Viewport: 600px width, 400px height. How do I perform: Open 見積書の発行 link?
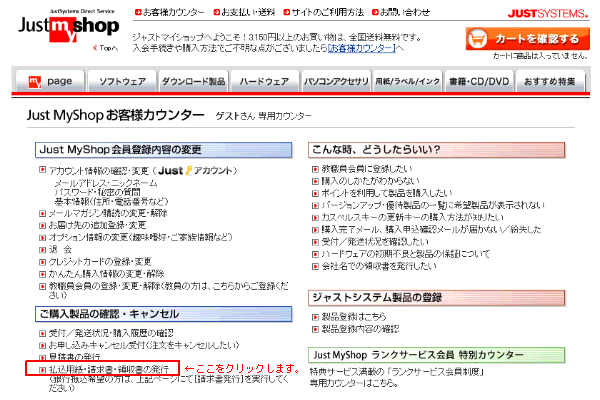tap(75, 357)
